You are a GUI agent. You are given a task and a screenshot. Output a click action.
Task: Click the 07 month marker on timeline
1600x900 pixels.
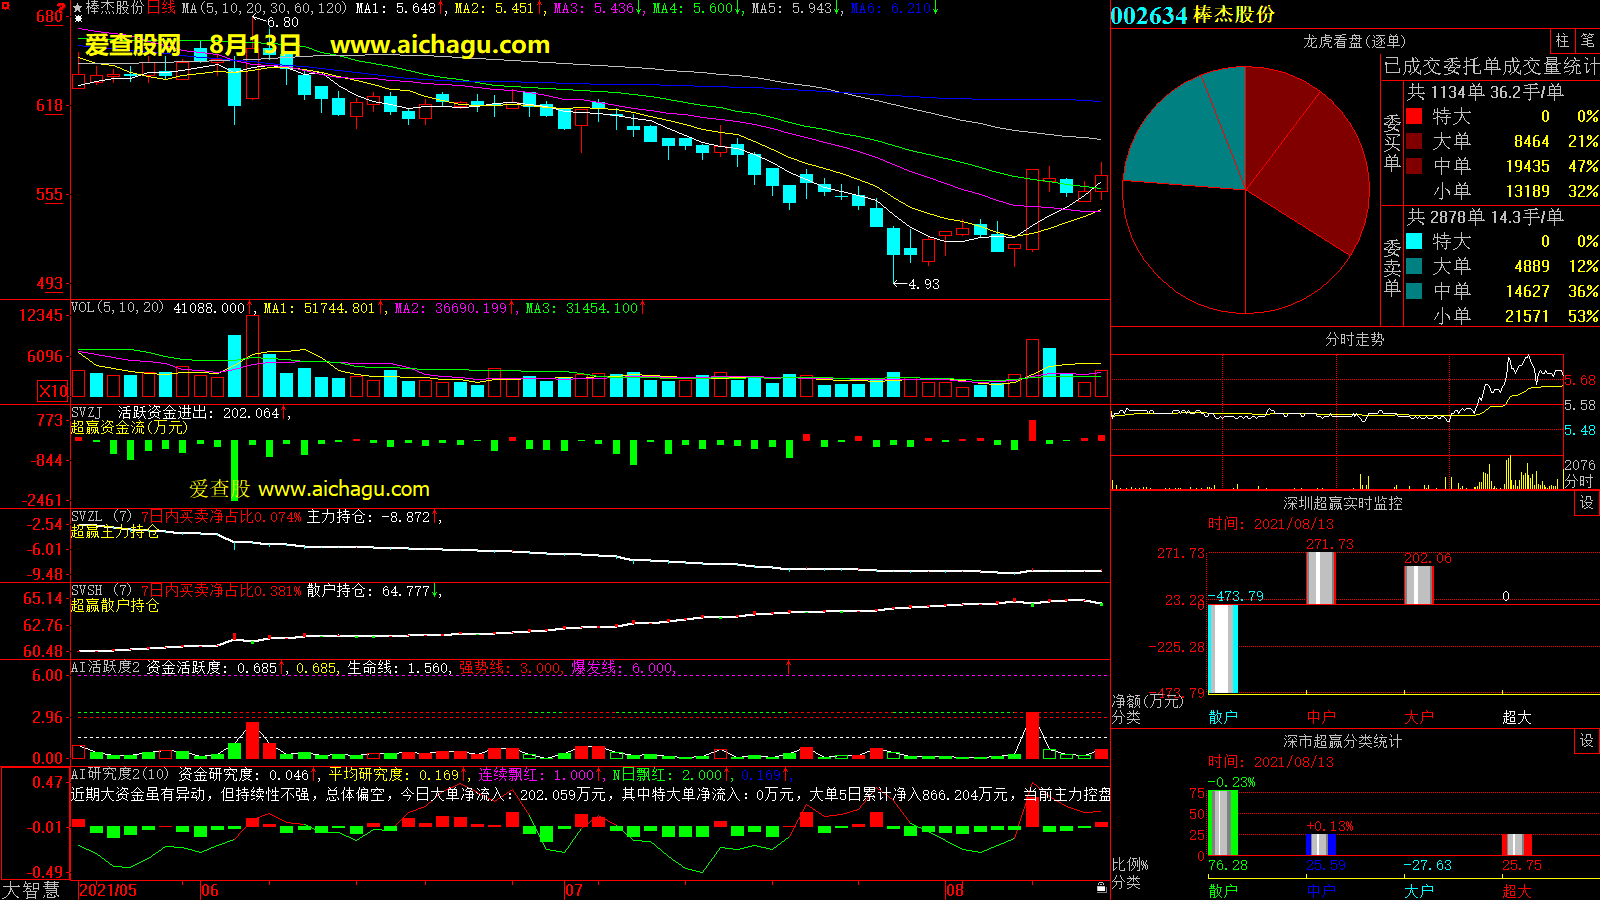click(x=573, y=890)
